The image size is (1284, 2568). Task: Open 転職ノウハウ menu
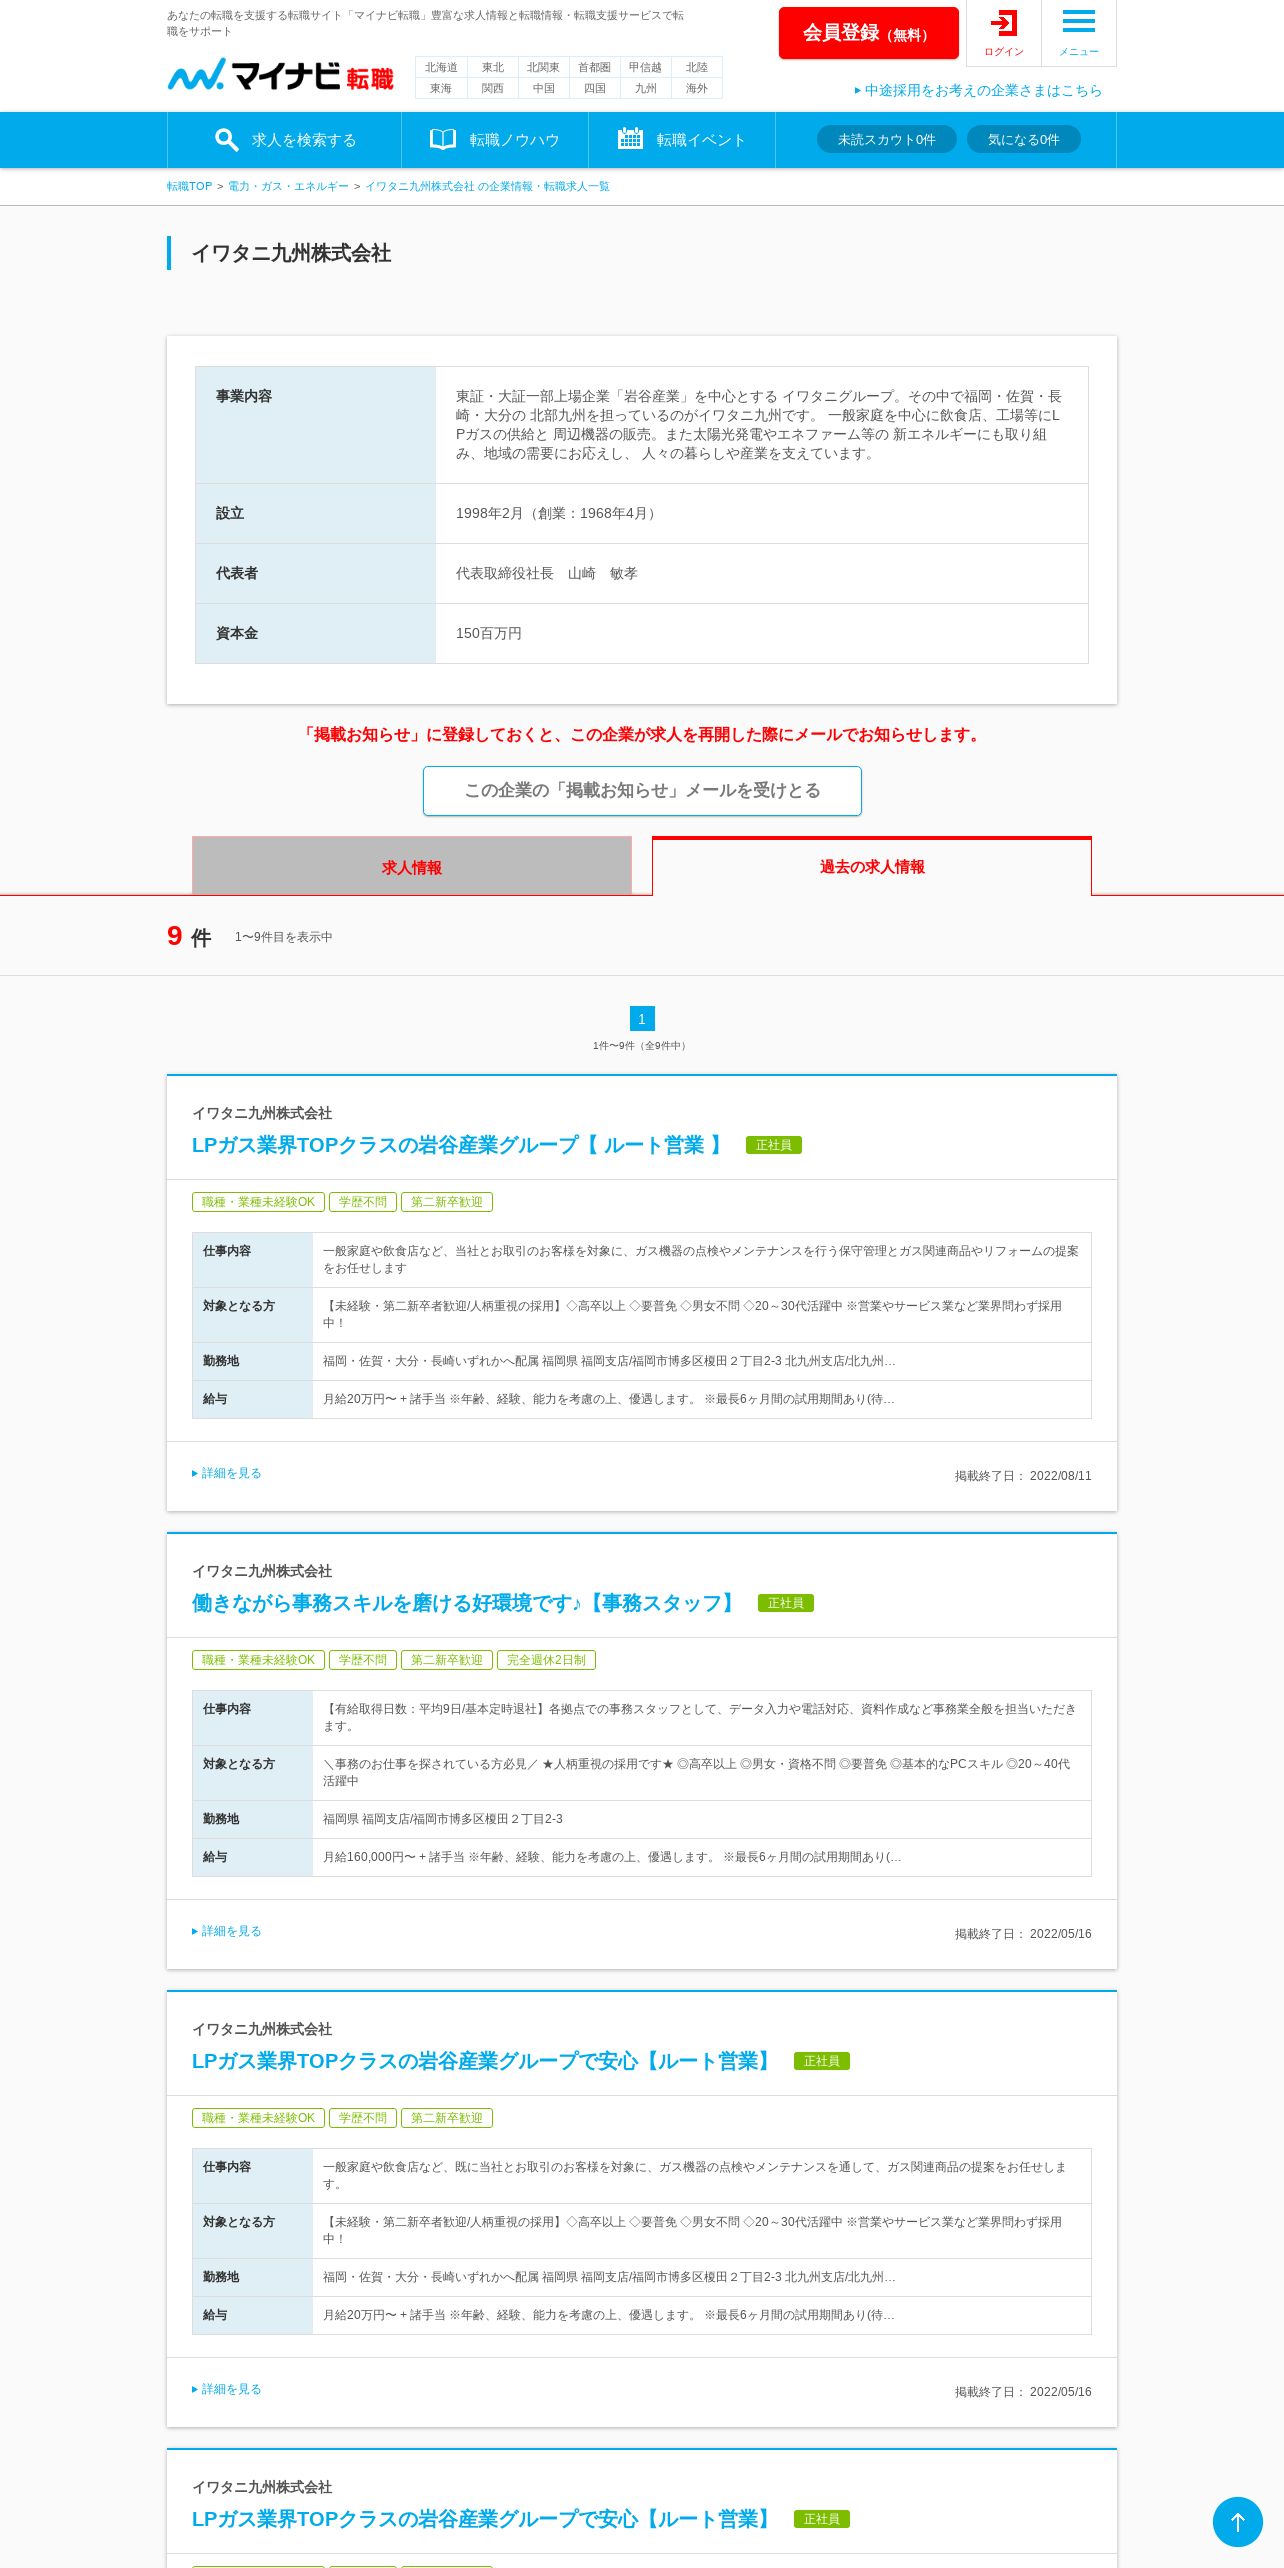pos(494,140)
